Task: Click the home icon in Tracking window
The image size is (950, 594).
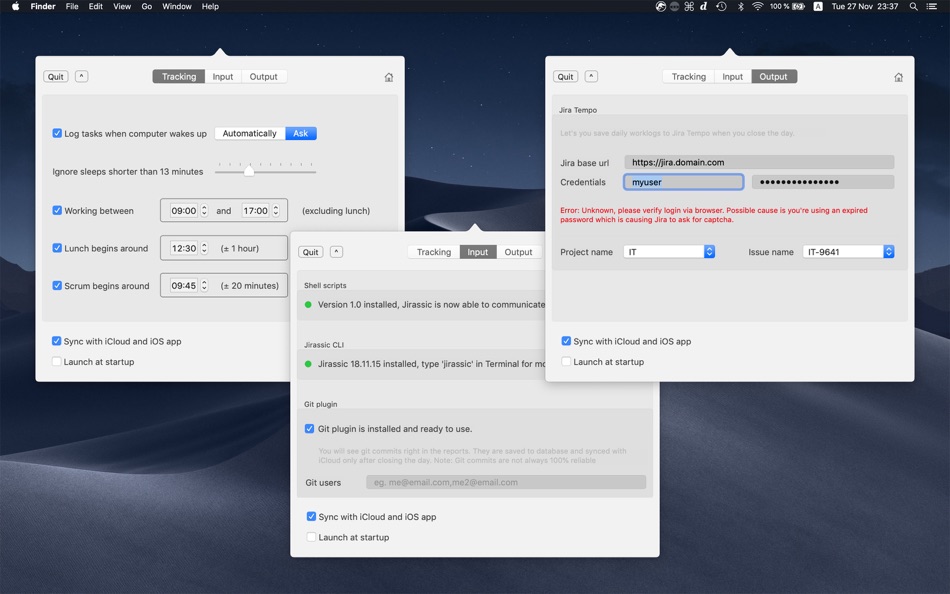Action: [x=389, y=77]
